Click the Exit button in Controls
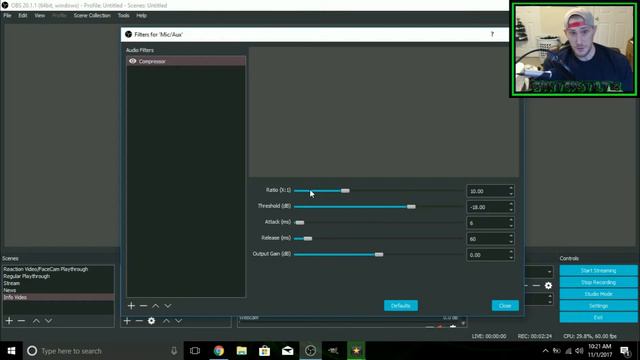The image size is (640, 360). coord(598,318)
